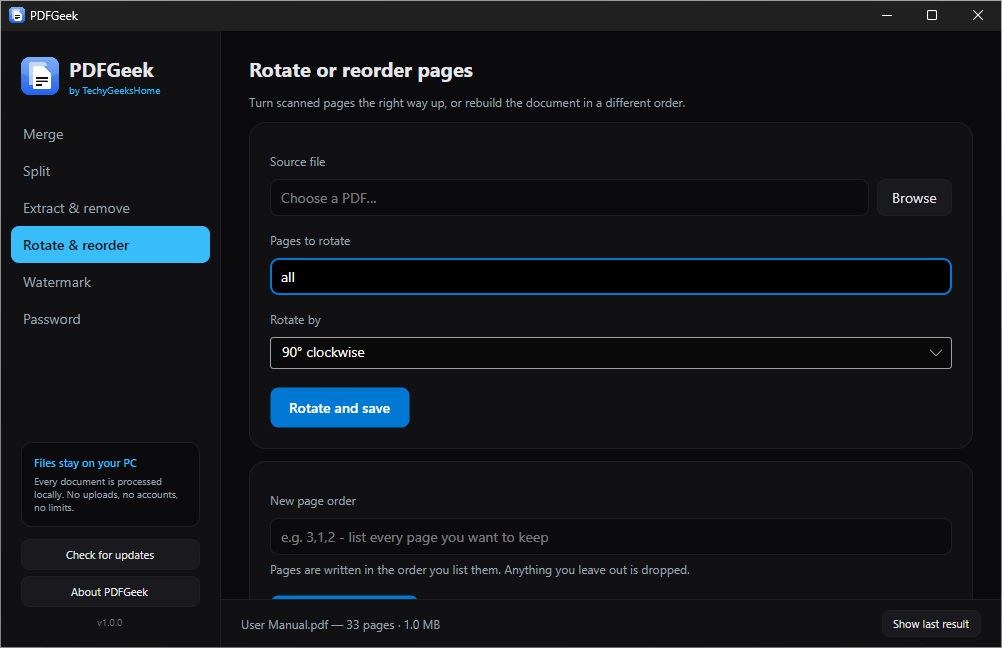Screen dimensions: 1002x648
Task: Click the Rotate or reorder pages heading
Action: coord(360,70)
